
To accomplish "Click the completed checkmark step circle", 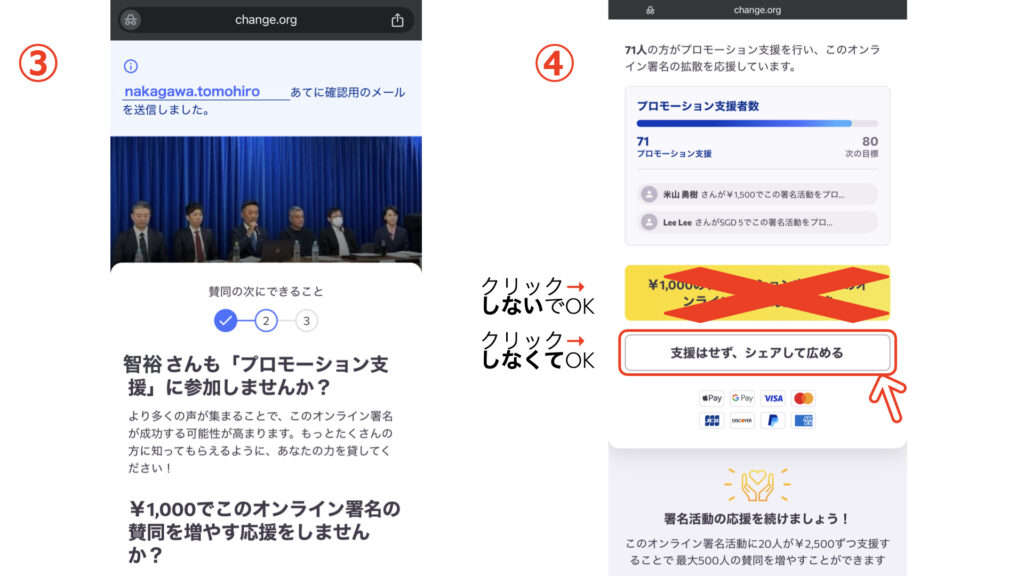I will click(226, 322).
